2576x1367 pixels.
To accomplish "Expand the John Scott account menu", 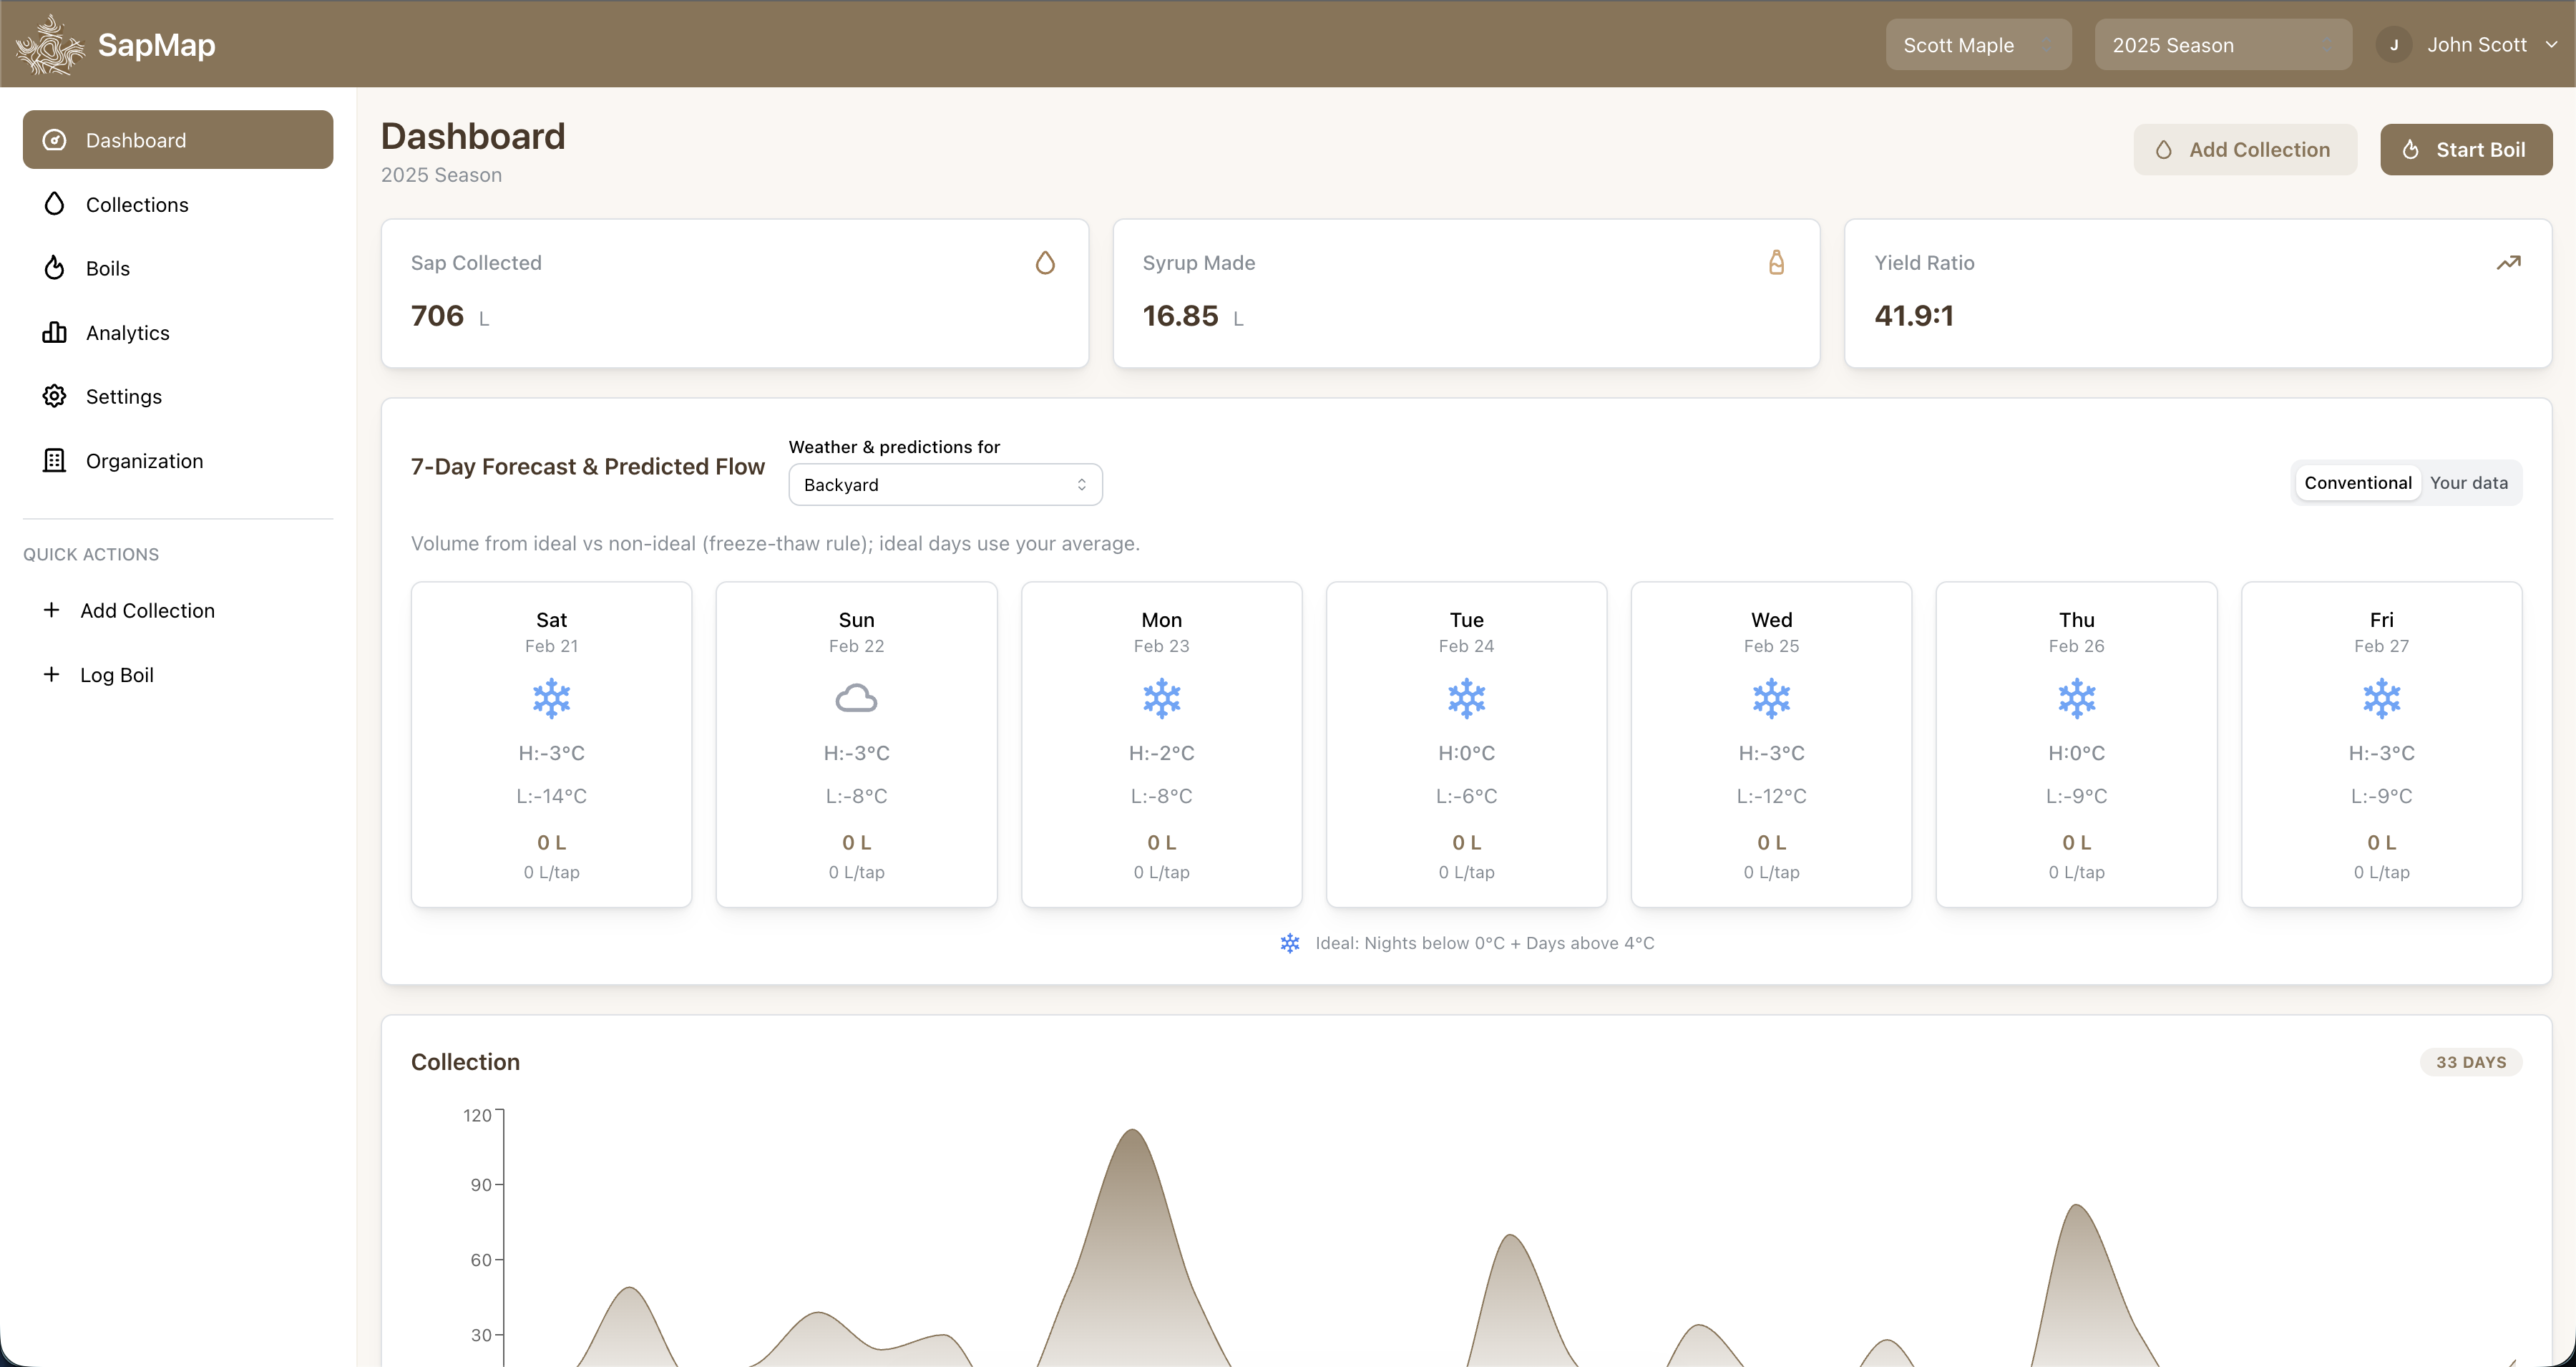I will coord(2471,44).
